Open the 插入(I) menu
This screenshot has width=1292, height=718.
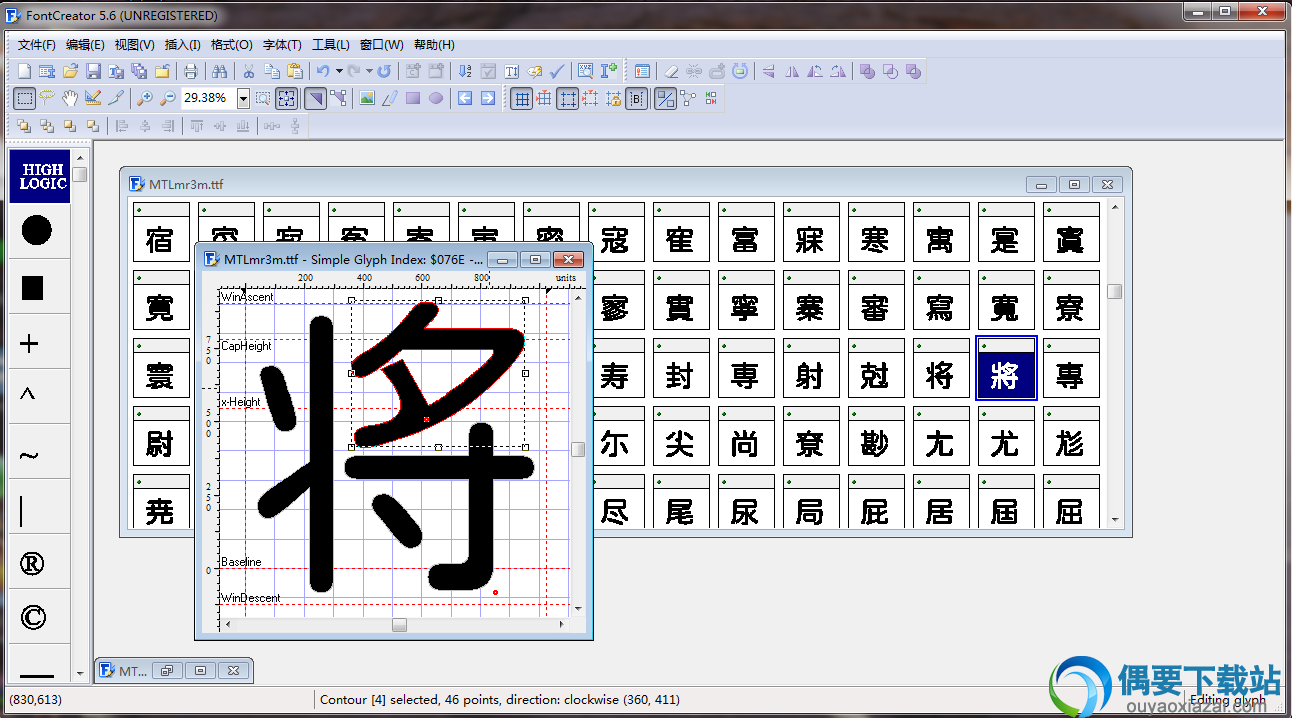[182, 45]
